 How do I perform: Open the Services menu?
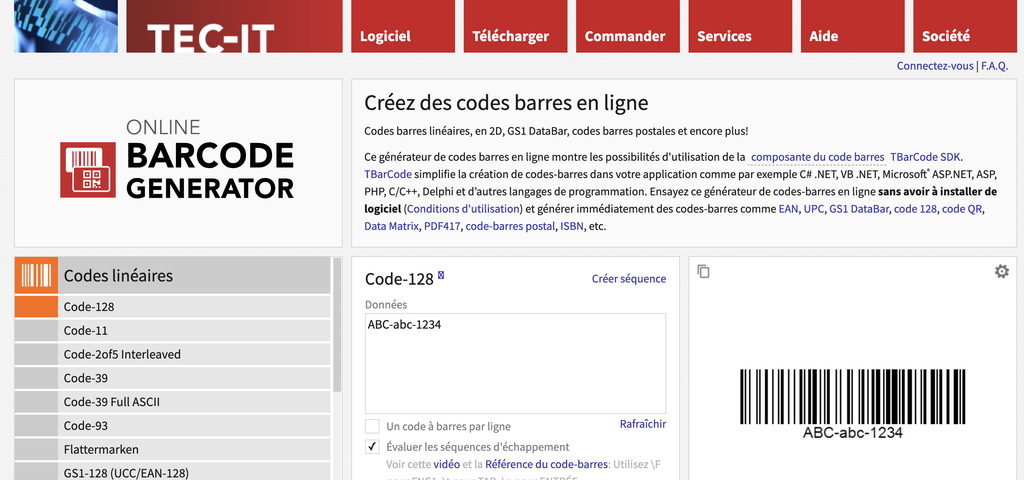(740, 26)
